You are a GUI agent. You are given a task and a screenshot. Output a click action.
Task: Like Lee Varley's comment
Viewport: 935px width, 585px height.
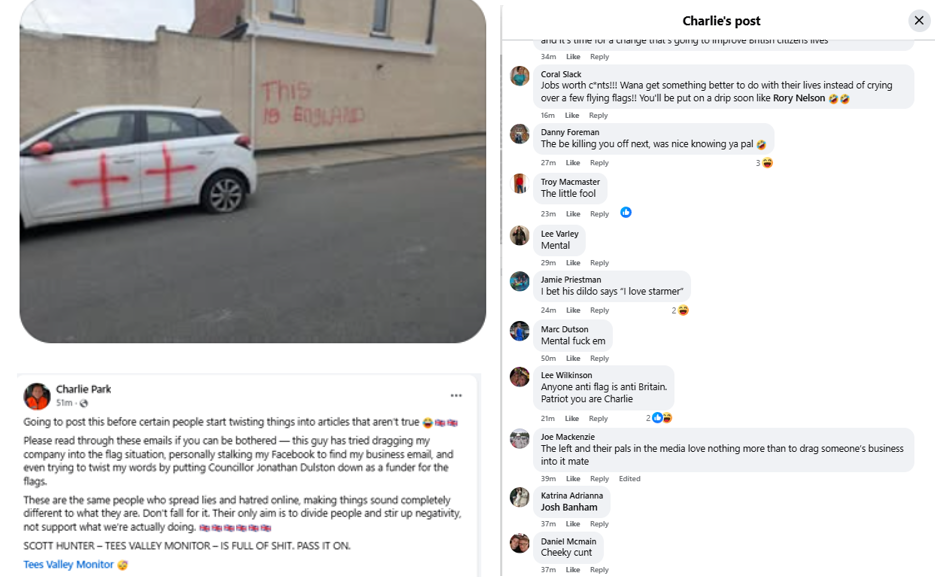tap(573, 263)
